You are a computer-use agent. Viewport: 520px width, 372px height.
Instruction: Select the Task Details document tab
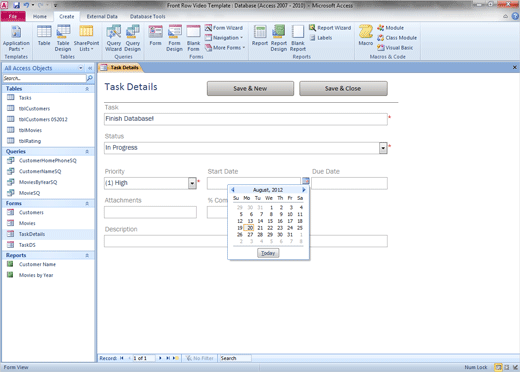click(121, 67)
